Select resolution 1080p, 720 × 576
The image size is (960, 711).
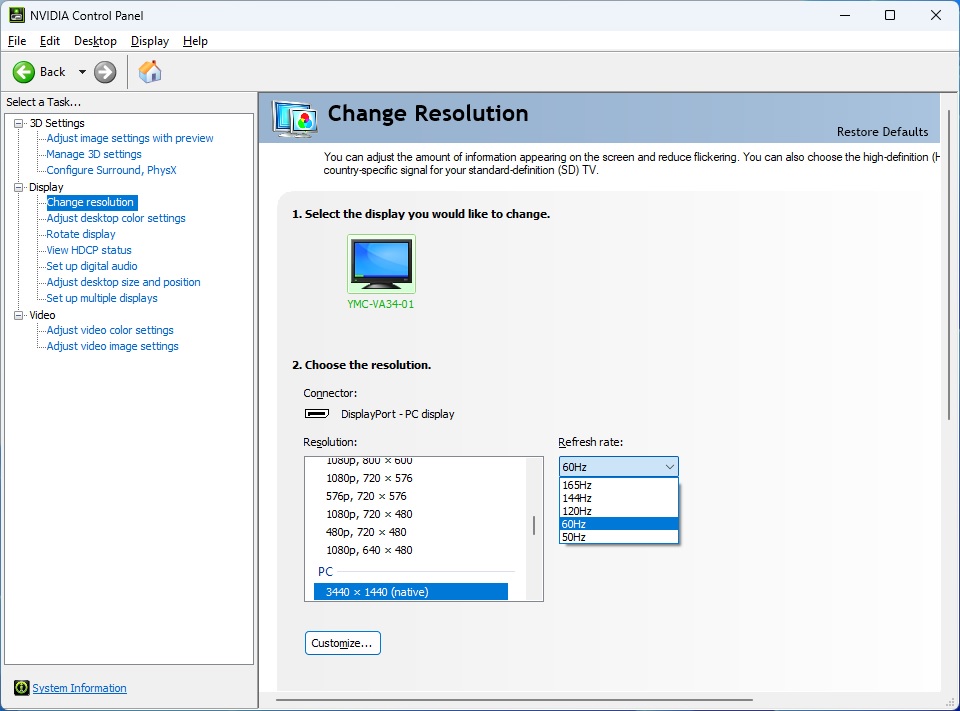click(369, 478)
